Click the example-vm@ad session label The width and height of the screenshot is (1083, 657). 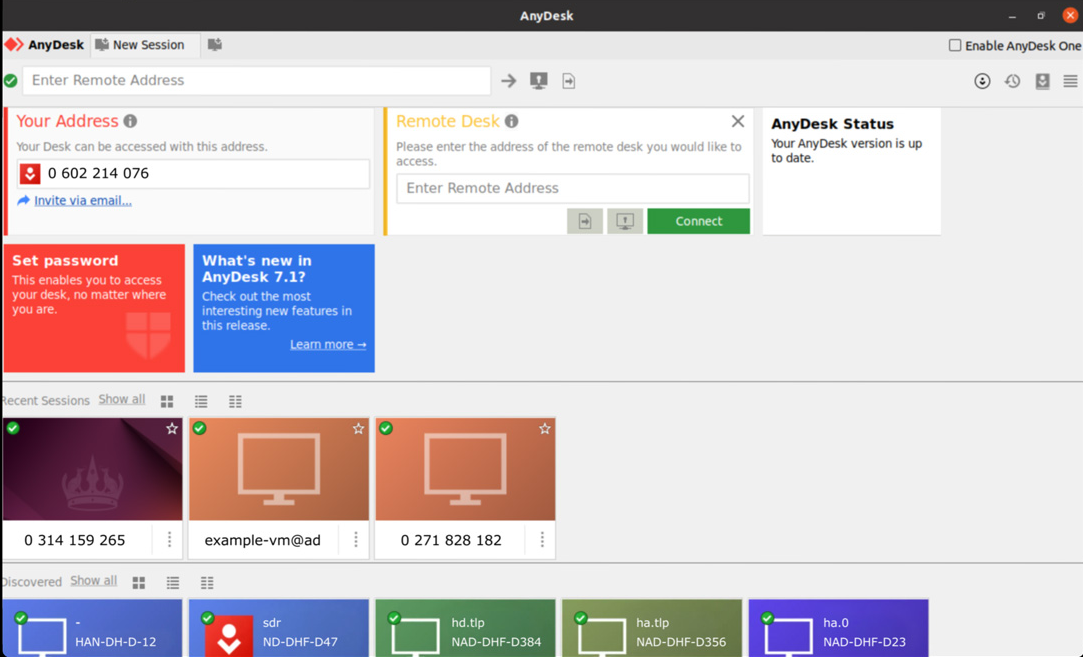[x=262, y=540]
